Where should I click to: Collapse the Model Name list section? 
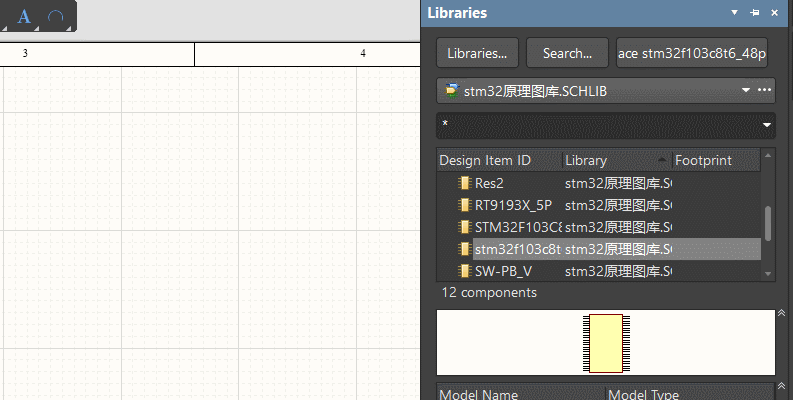click(781, 387)
